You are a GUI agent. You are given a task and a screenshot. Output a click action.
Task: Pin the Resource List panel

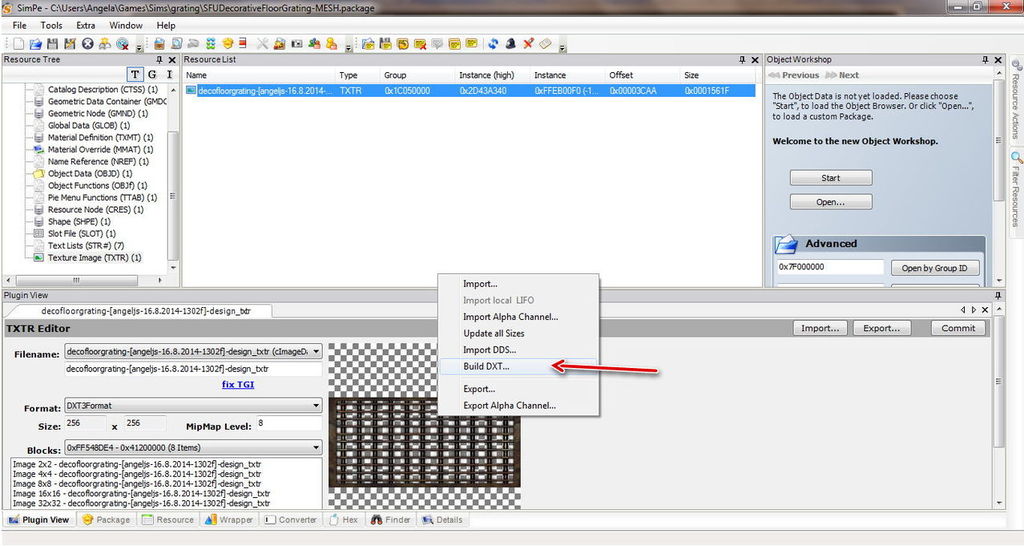click(742, 59)
